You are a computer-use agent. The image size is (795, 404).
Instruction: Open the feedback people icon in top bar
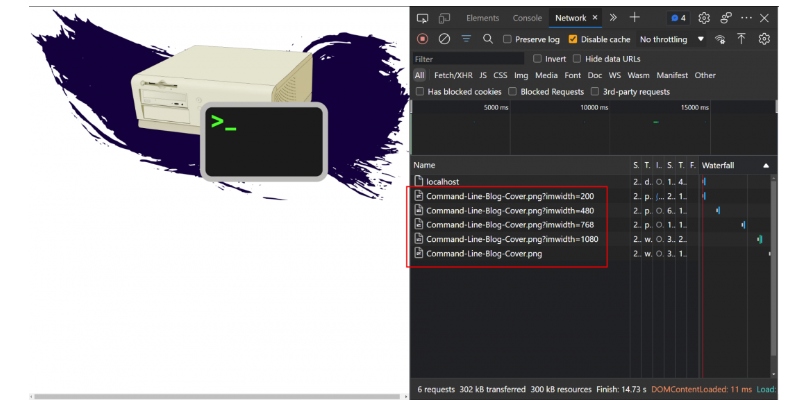pos(726,18)
